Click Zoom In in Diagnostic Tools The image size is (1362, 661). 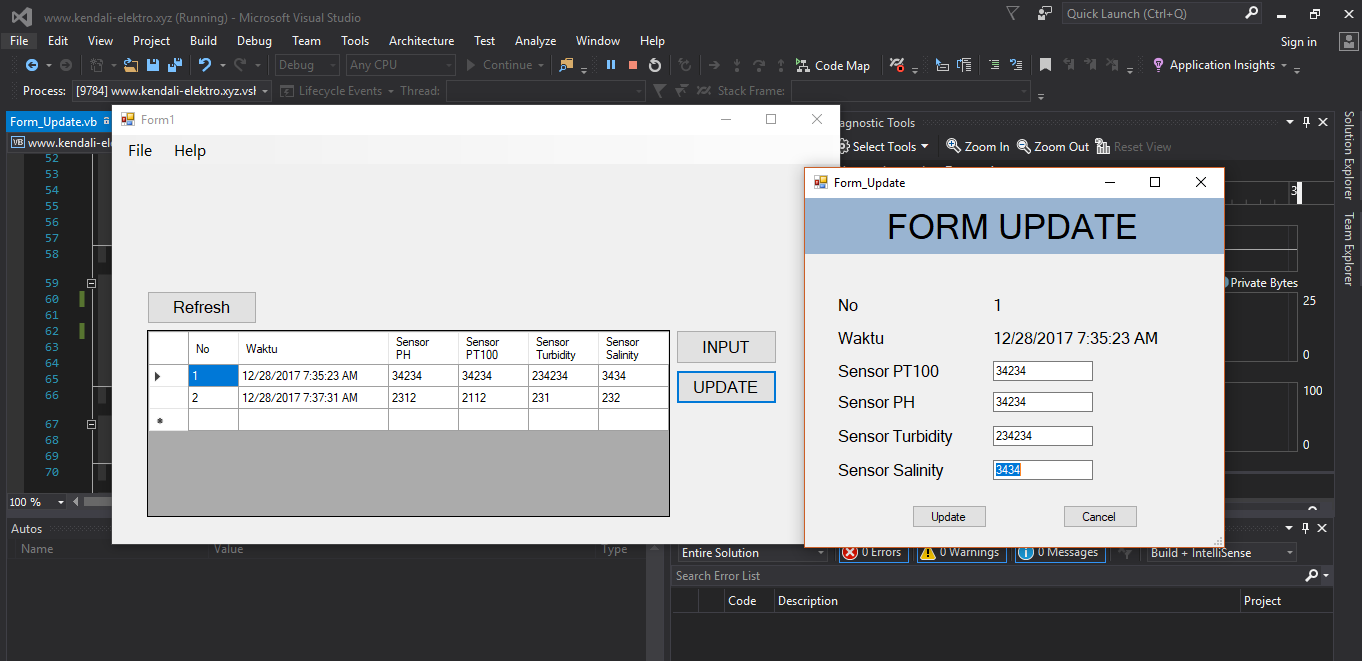(978, 146)
